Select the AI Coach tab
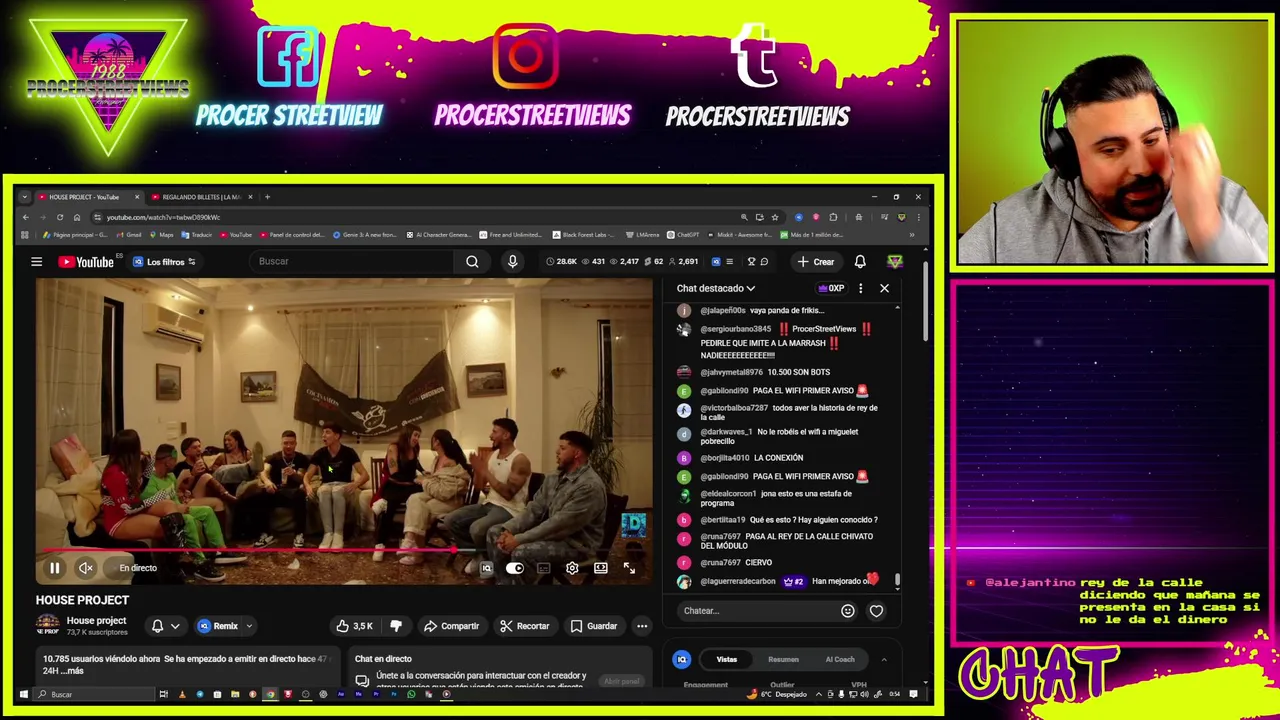 [x=840, y=660]
